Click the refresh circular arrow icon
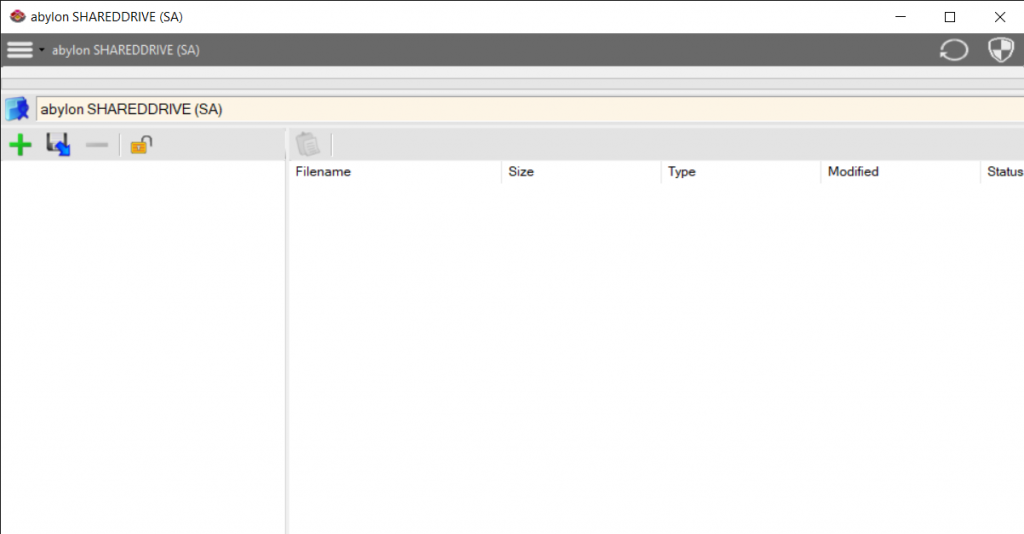This screenshot has width=1024, height=534. pyautogui.click(x=953, y=50)
